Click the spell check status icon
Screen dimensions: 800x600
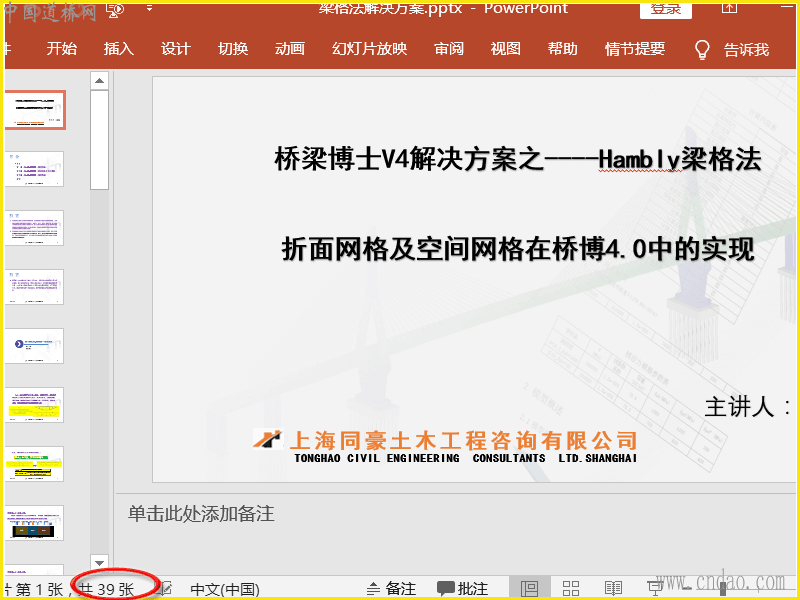point(165,589)
